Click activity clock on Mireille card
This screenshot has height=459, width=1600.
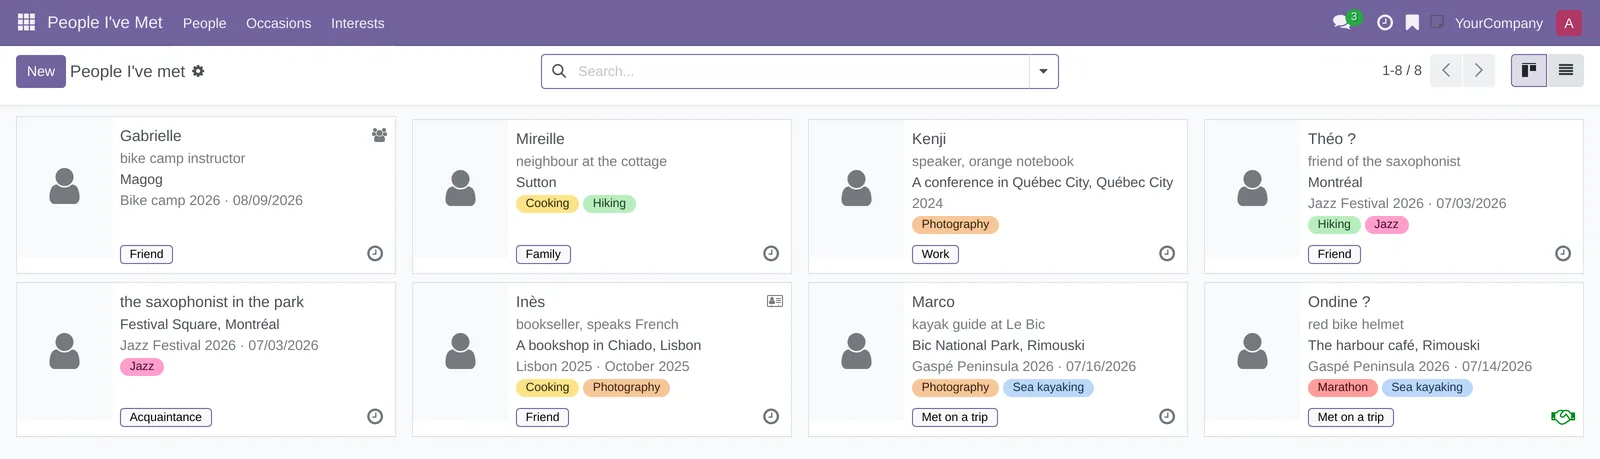[771, 254]
